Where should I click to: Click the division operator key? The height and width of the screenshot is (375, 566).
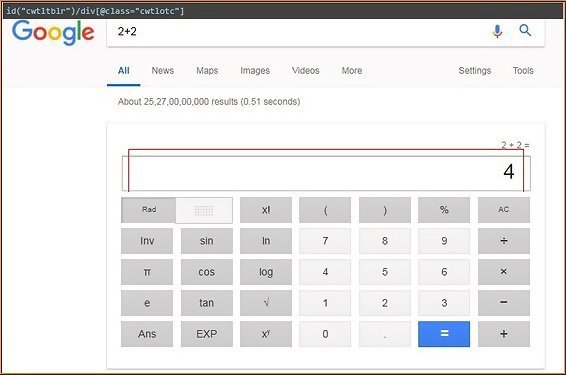pos(504,241)
